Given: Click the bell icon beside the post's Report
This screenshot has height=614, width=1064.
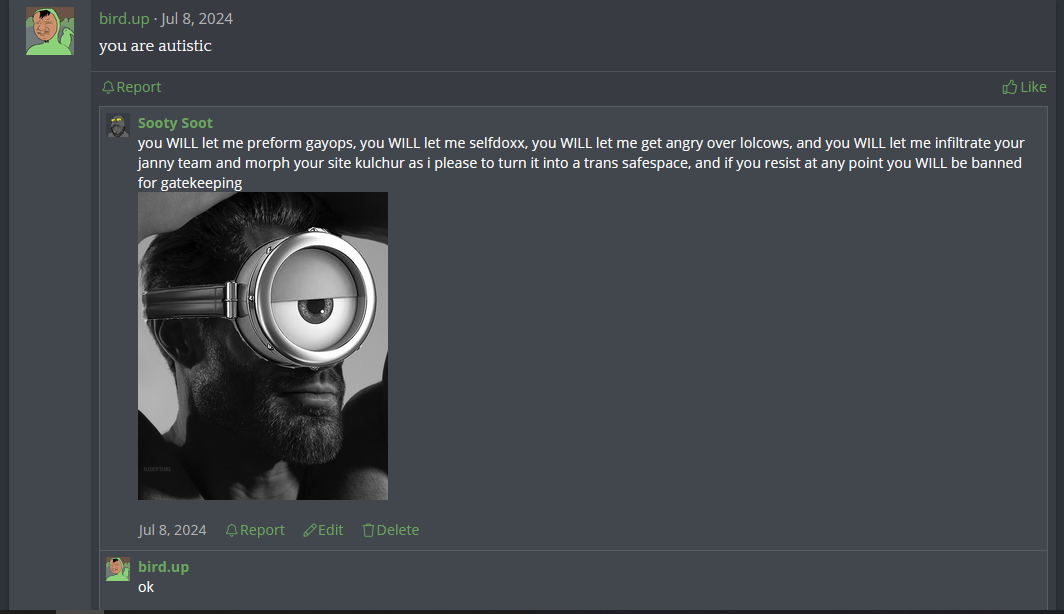Looking at the screenshot, I should [x=108, y=87].
